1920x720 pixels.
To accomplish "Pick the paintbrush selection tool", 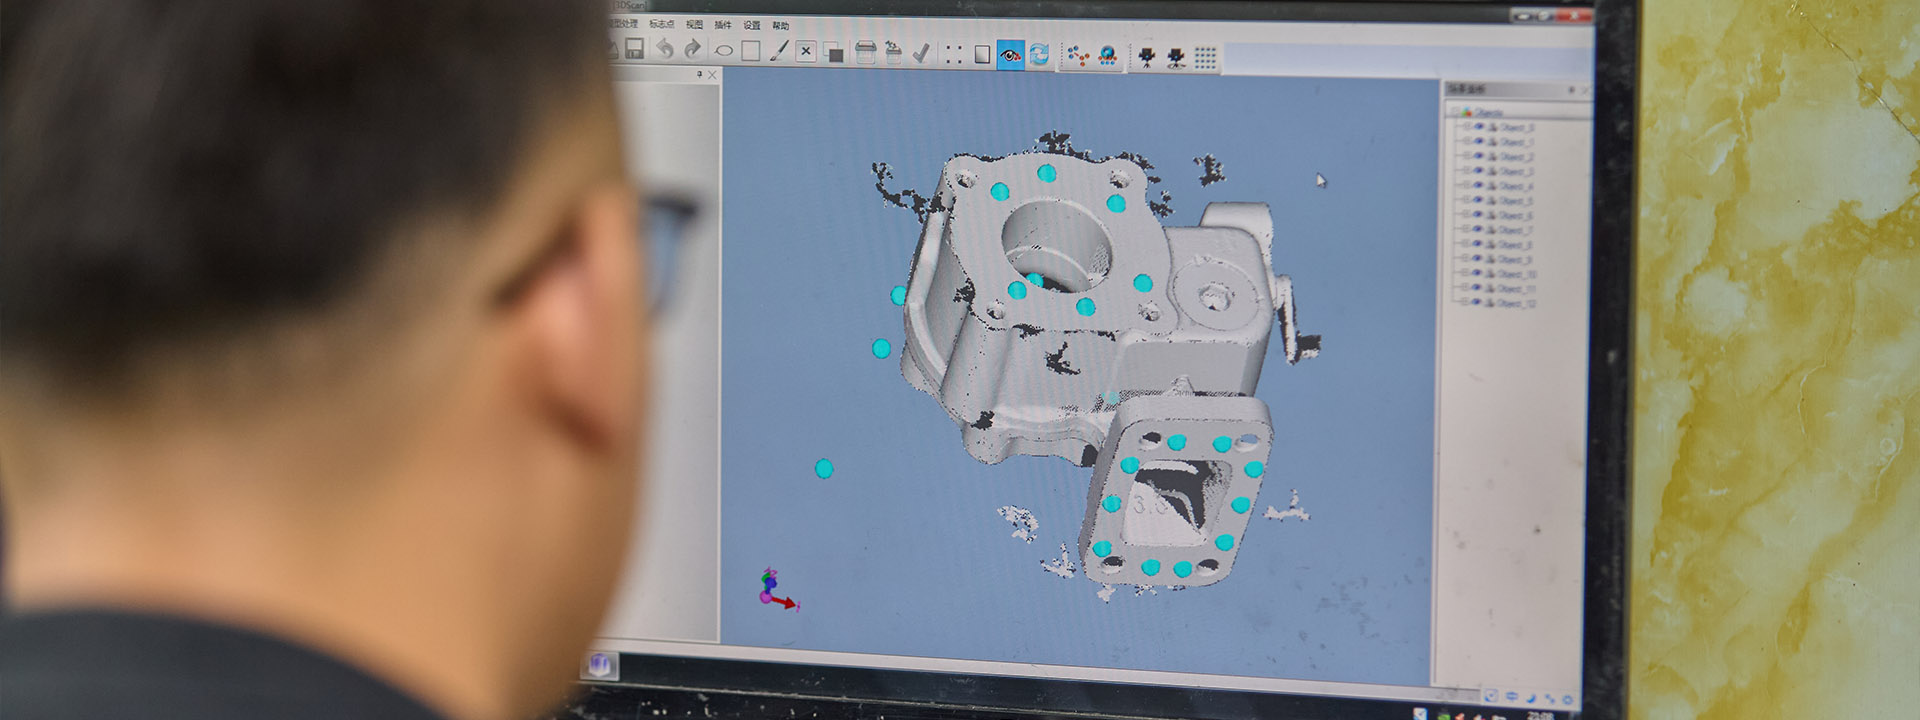I will pyautogui.click(x=778, y=51).
